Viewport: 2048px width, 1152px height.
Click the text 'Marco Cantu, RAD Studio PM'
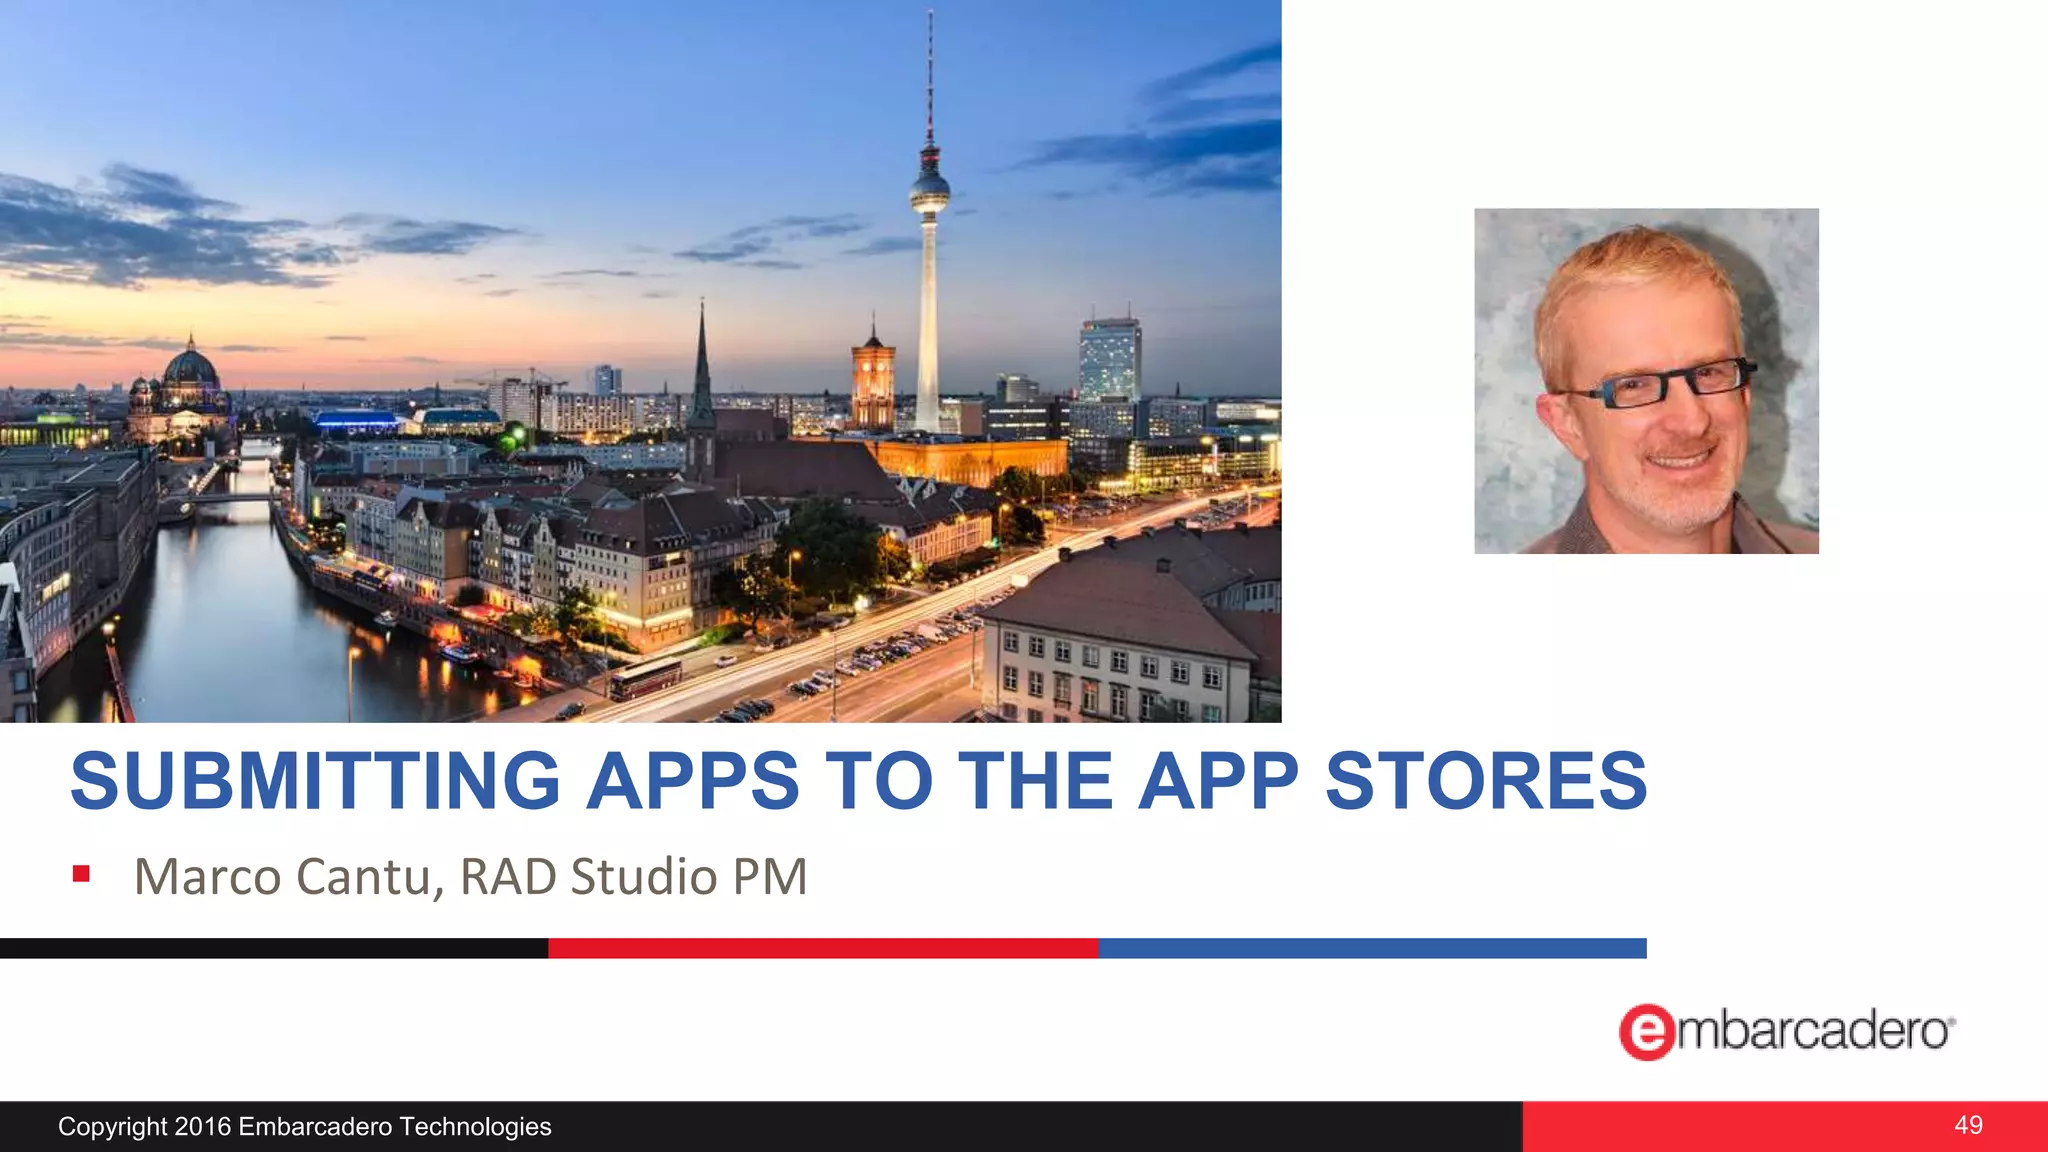470,877
